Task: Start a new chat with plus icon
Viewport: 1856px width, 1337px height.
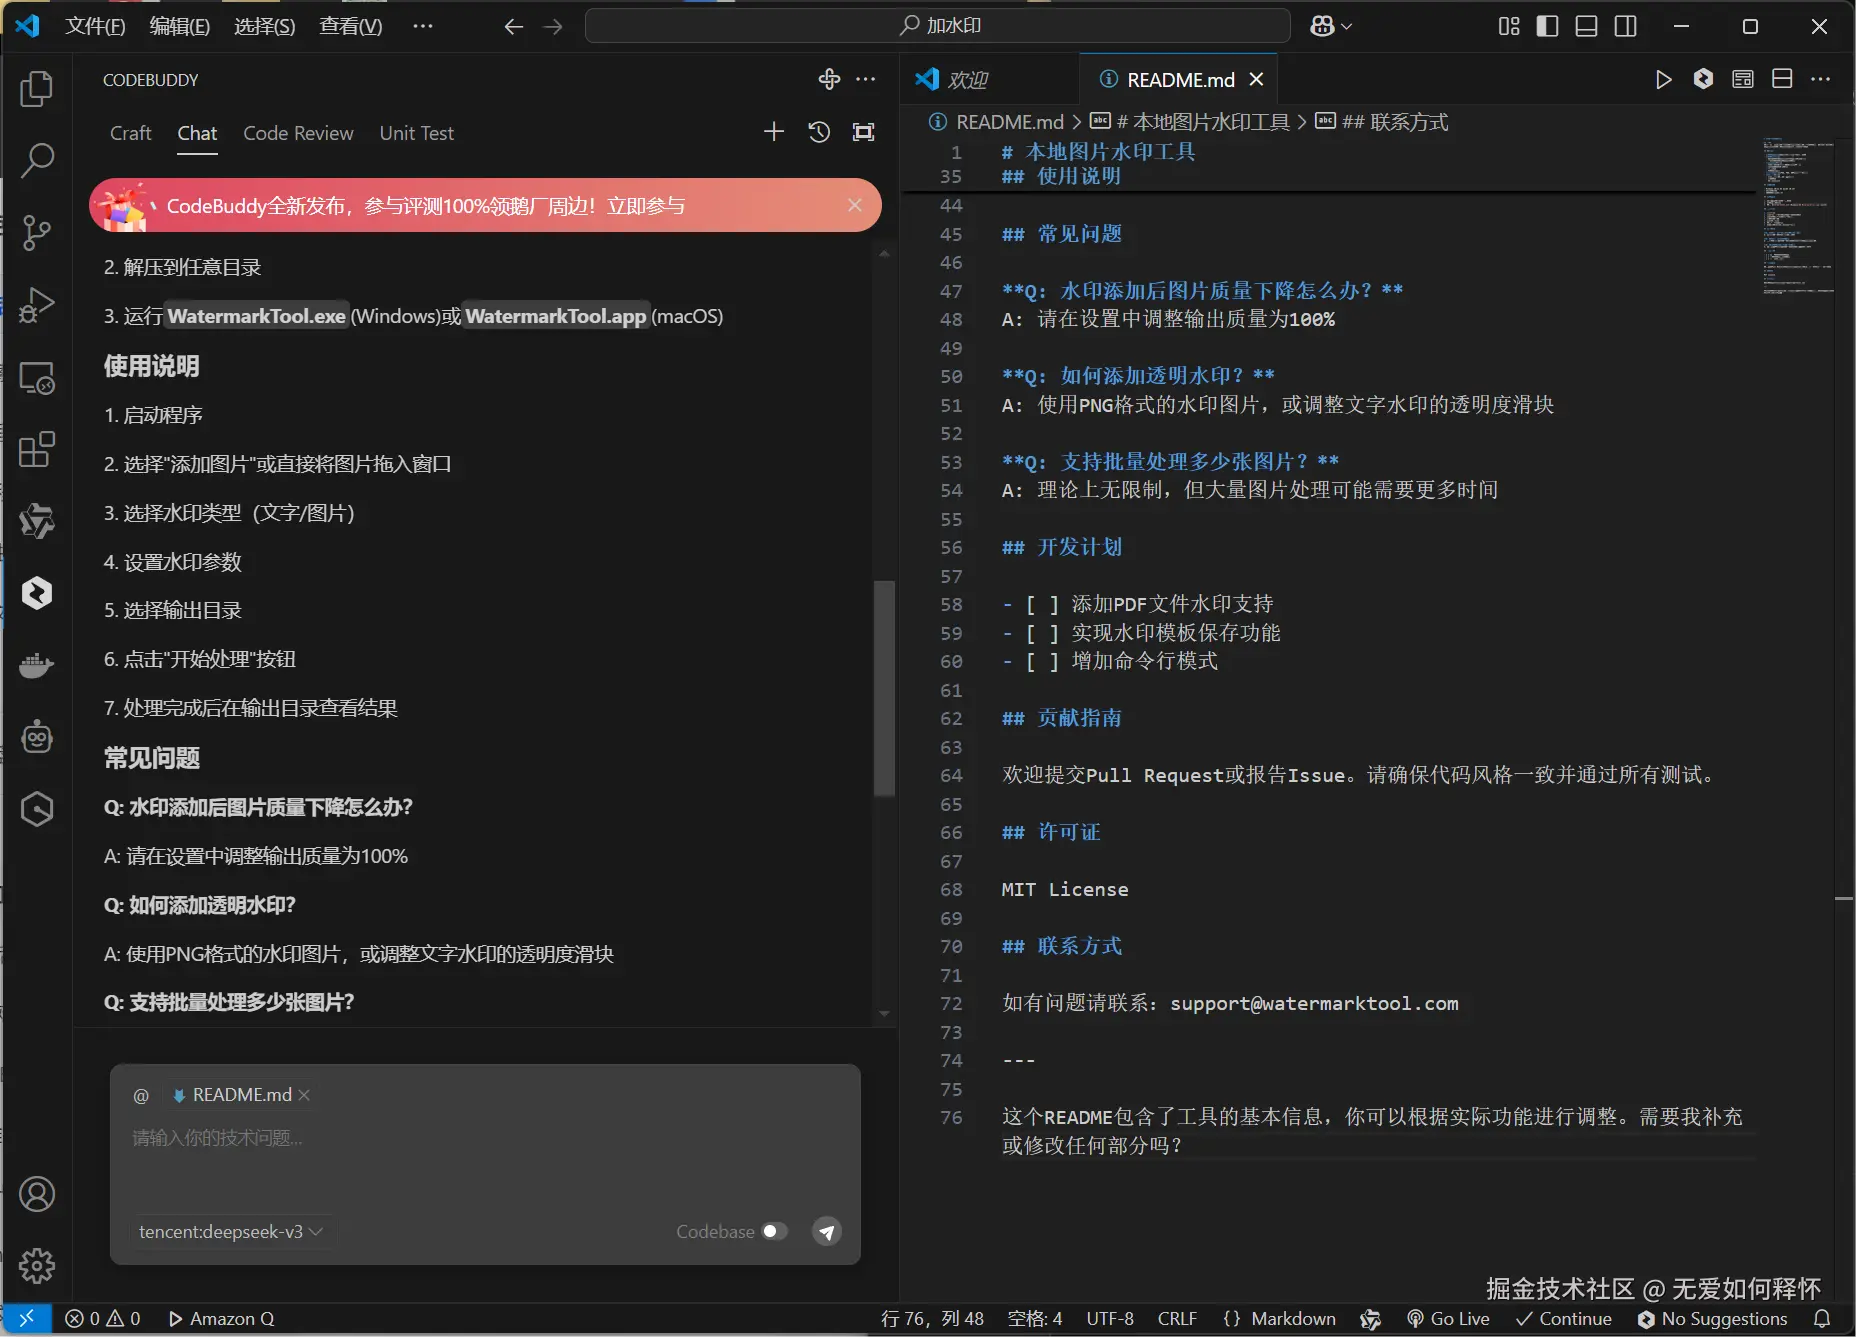Action: pos(774,132)
